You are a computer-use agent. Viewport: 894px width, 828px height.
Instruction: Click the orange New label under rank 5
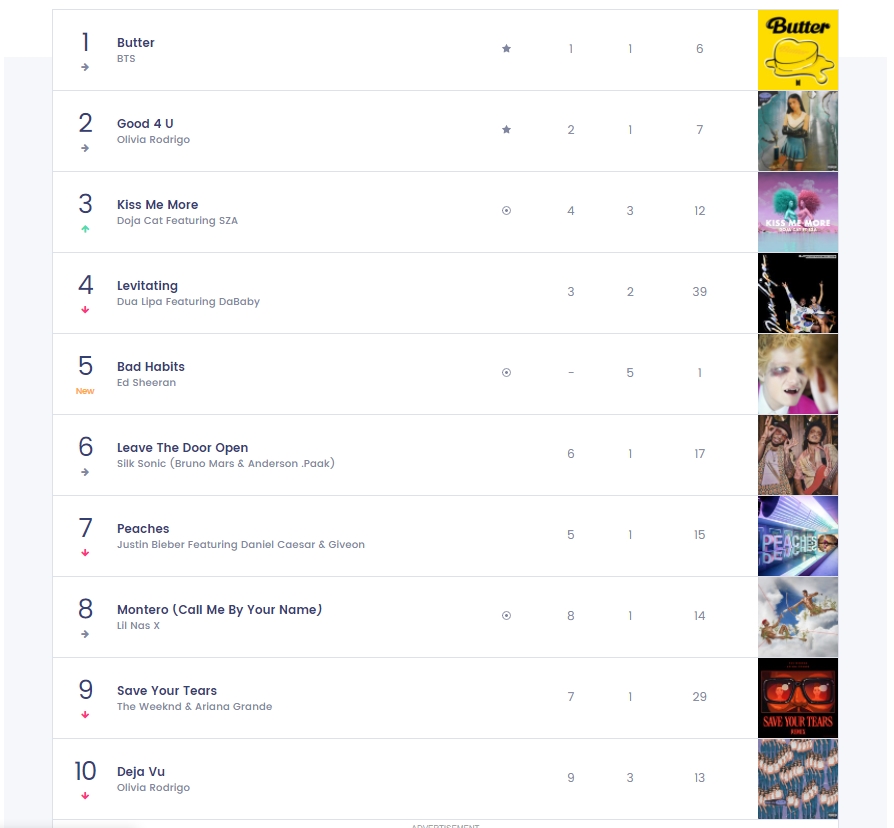[x=85, y=391]
